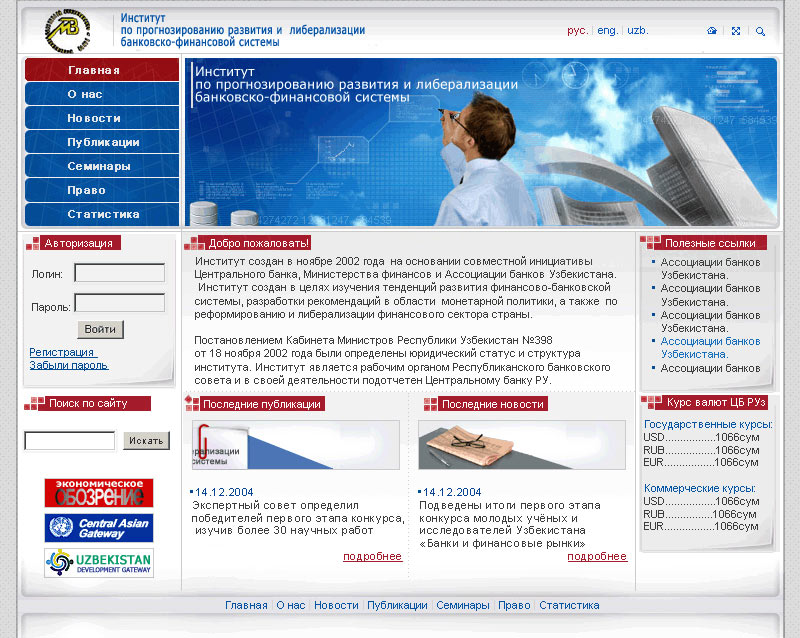This screenshot has height=638, width=800.
Task: Open the site map icon in the header
Action: click(x=736, y=31)
